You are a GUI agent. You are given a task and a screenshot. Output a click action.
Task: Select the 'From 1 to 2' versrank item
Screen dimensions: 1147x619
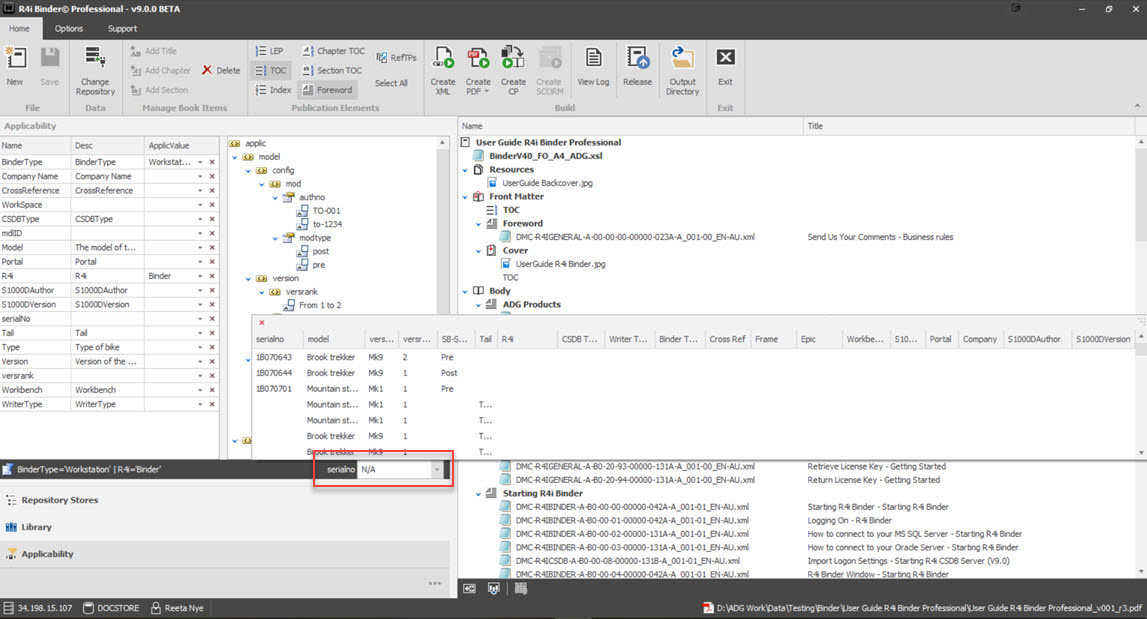(320, 305)
